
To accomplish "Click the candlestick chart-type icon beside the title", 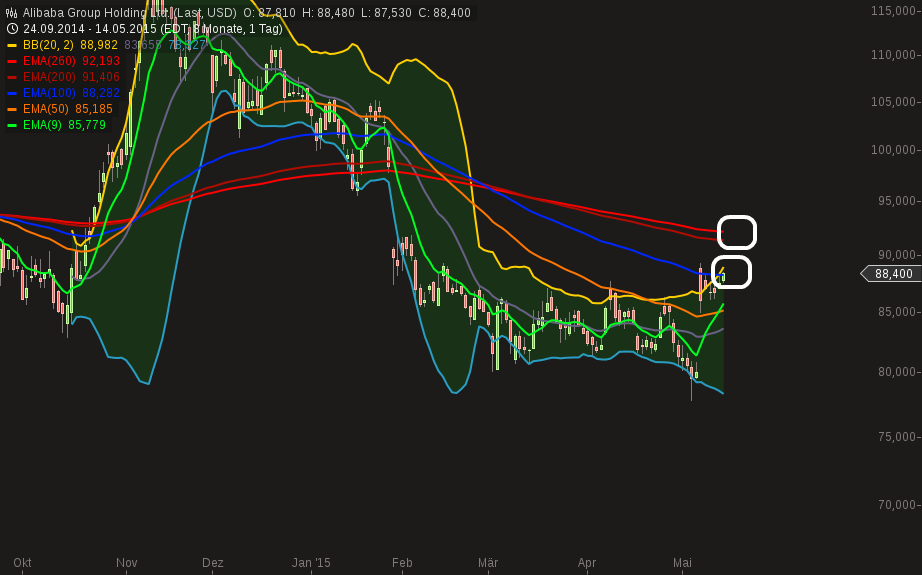I will (x=11, y=12).
